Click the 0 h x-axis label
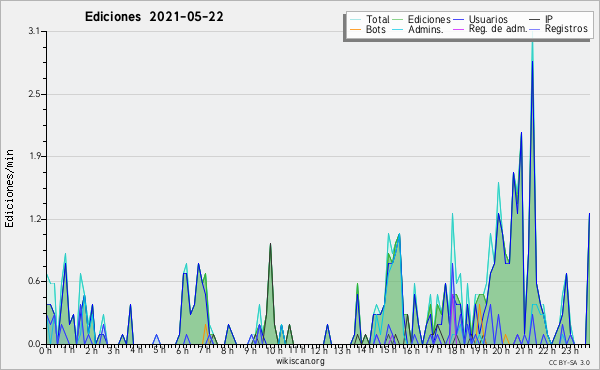This screenshot has width=600, height=370. tap(45, 350)
